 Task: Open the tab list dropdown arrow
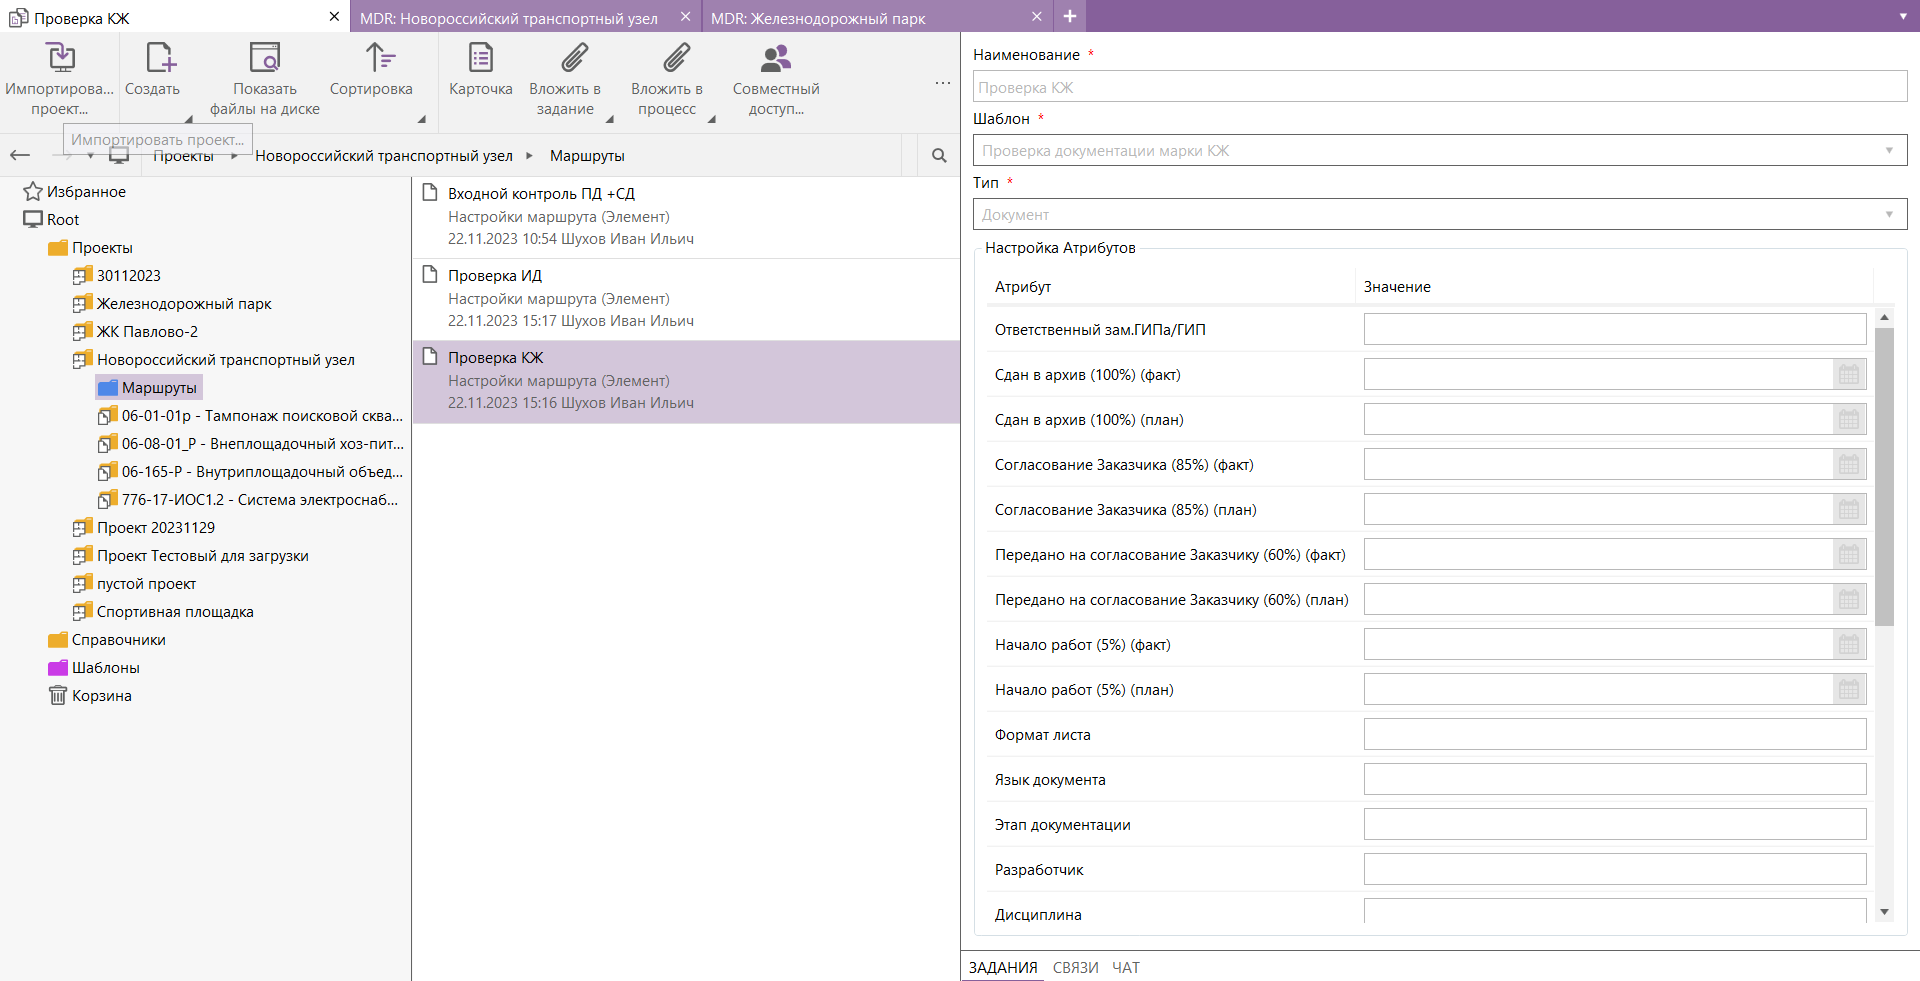1903,17
